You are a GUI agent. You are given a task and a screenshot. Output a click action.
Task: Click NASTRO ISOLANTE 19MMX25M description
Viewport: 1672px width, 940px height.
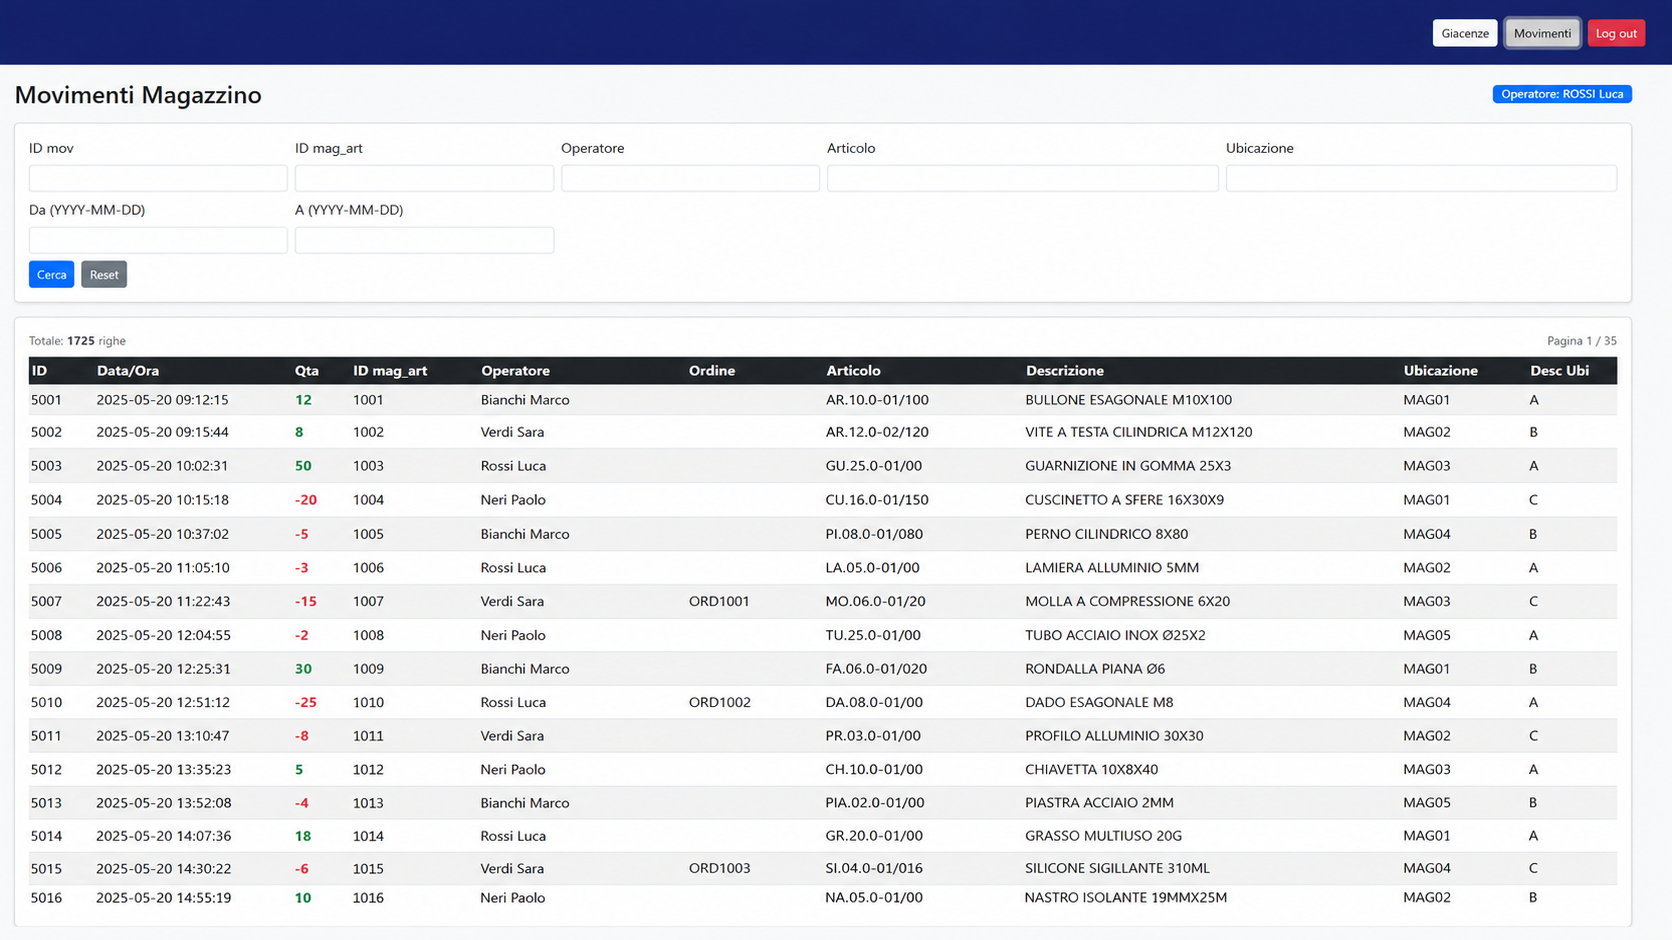pyautogui.click(x=1125, y=897)
